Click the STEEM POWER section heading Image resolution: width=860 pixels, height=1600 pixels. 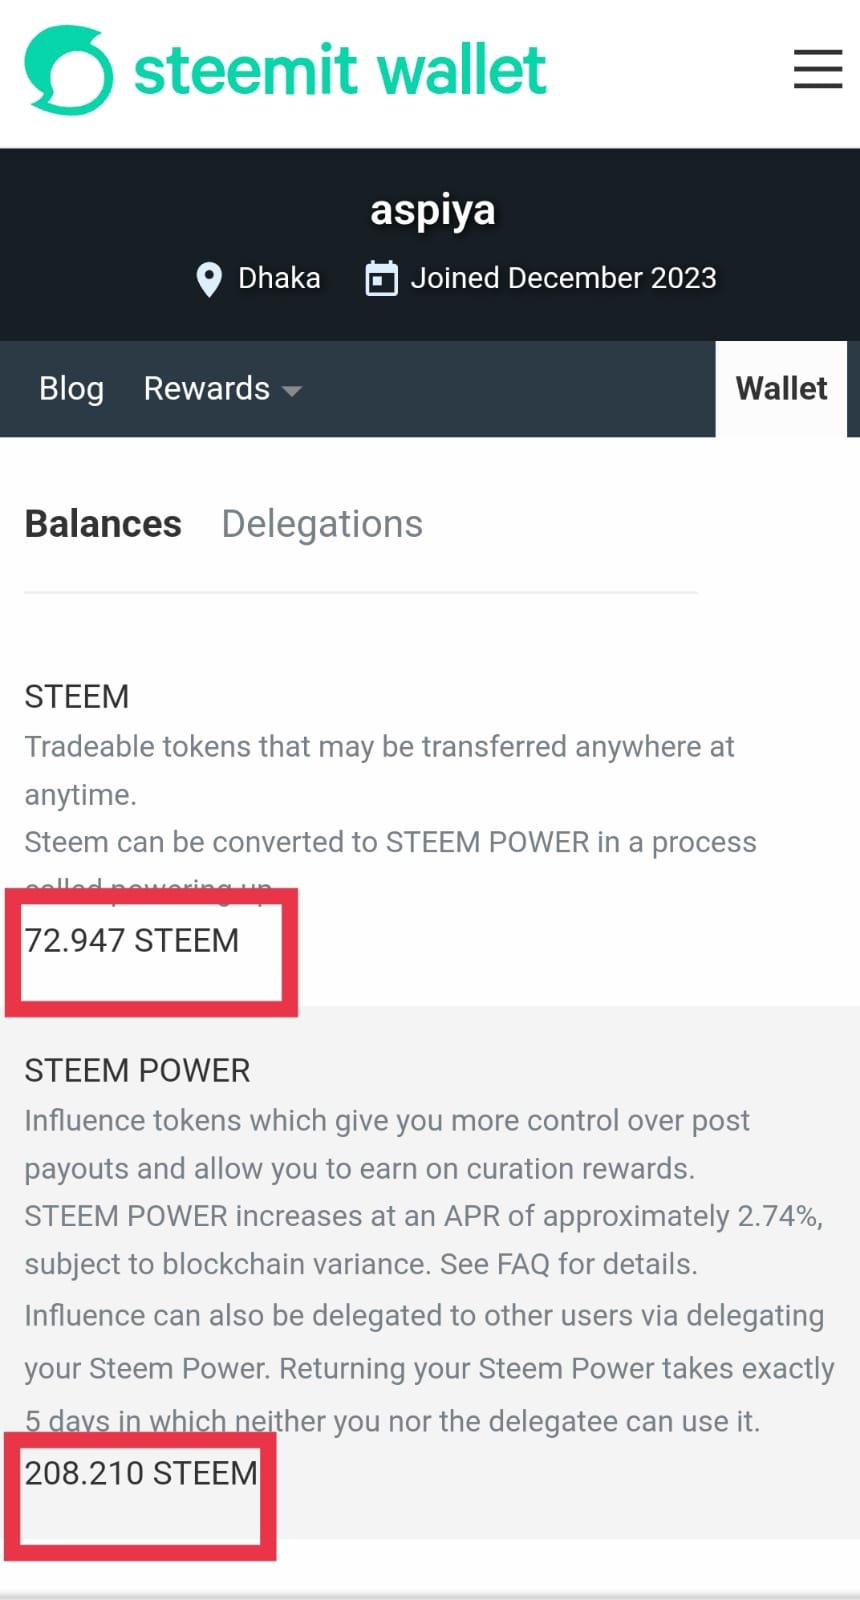137,1070
